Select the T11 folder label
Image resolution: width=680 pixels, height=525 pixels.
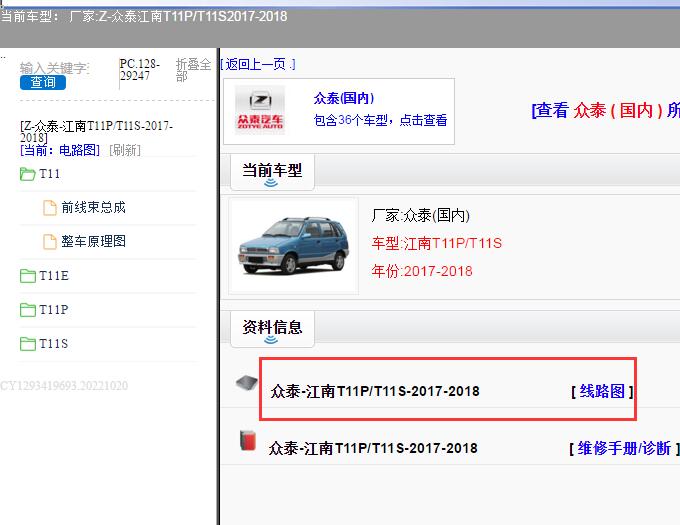point(49,173)
